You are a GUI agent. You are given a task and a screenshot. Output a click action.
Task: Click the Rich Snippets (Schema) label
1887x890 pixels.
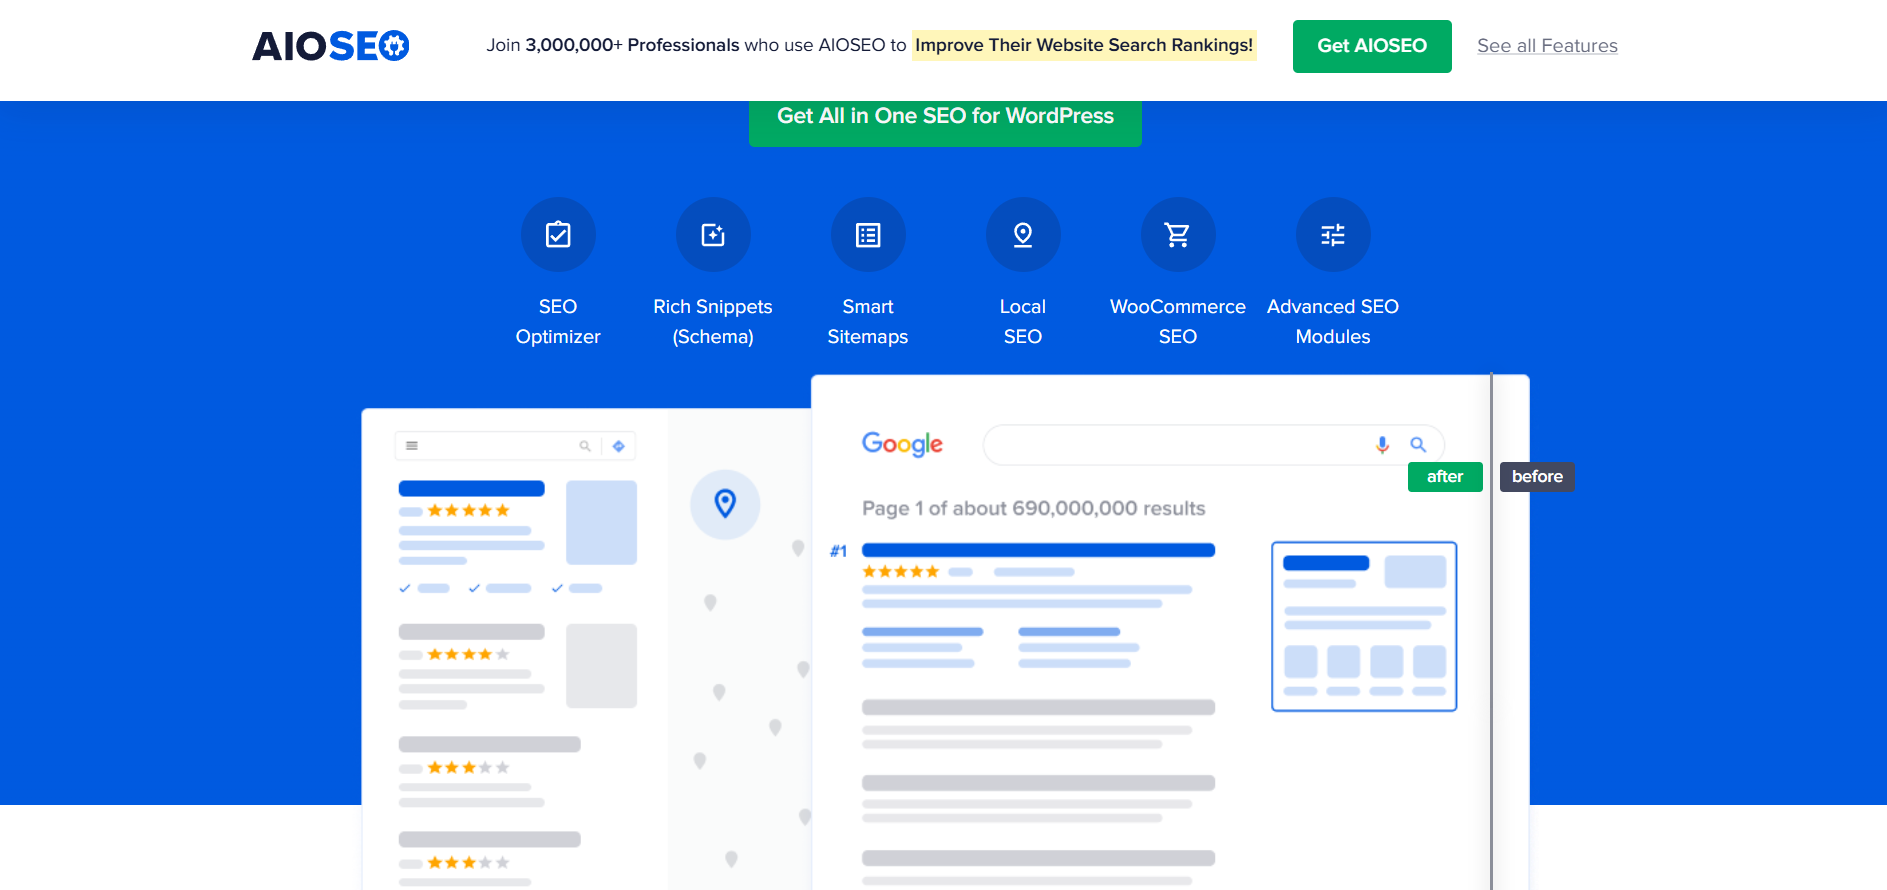click(713, 321)
